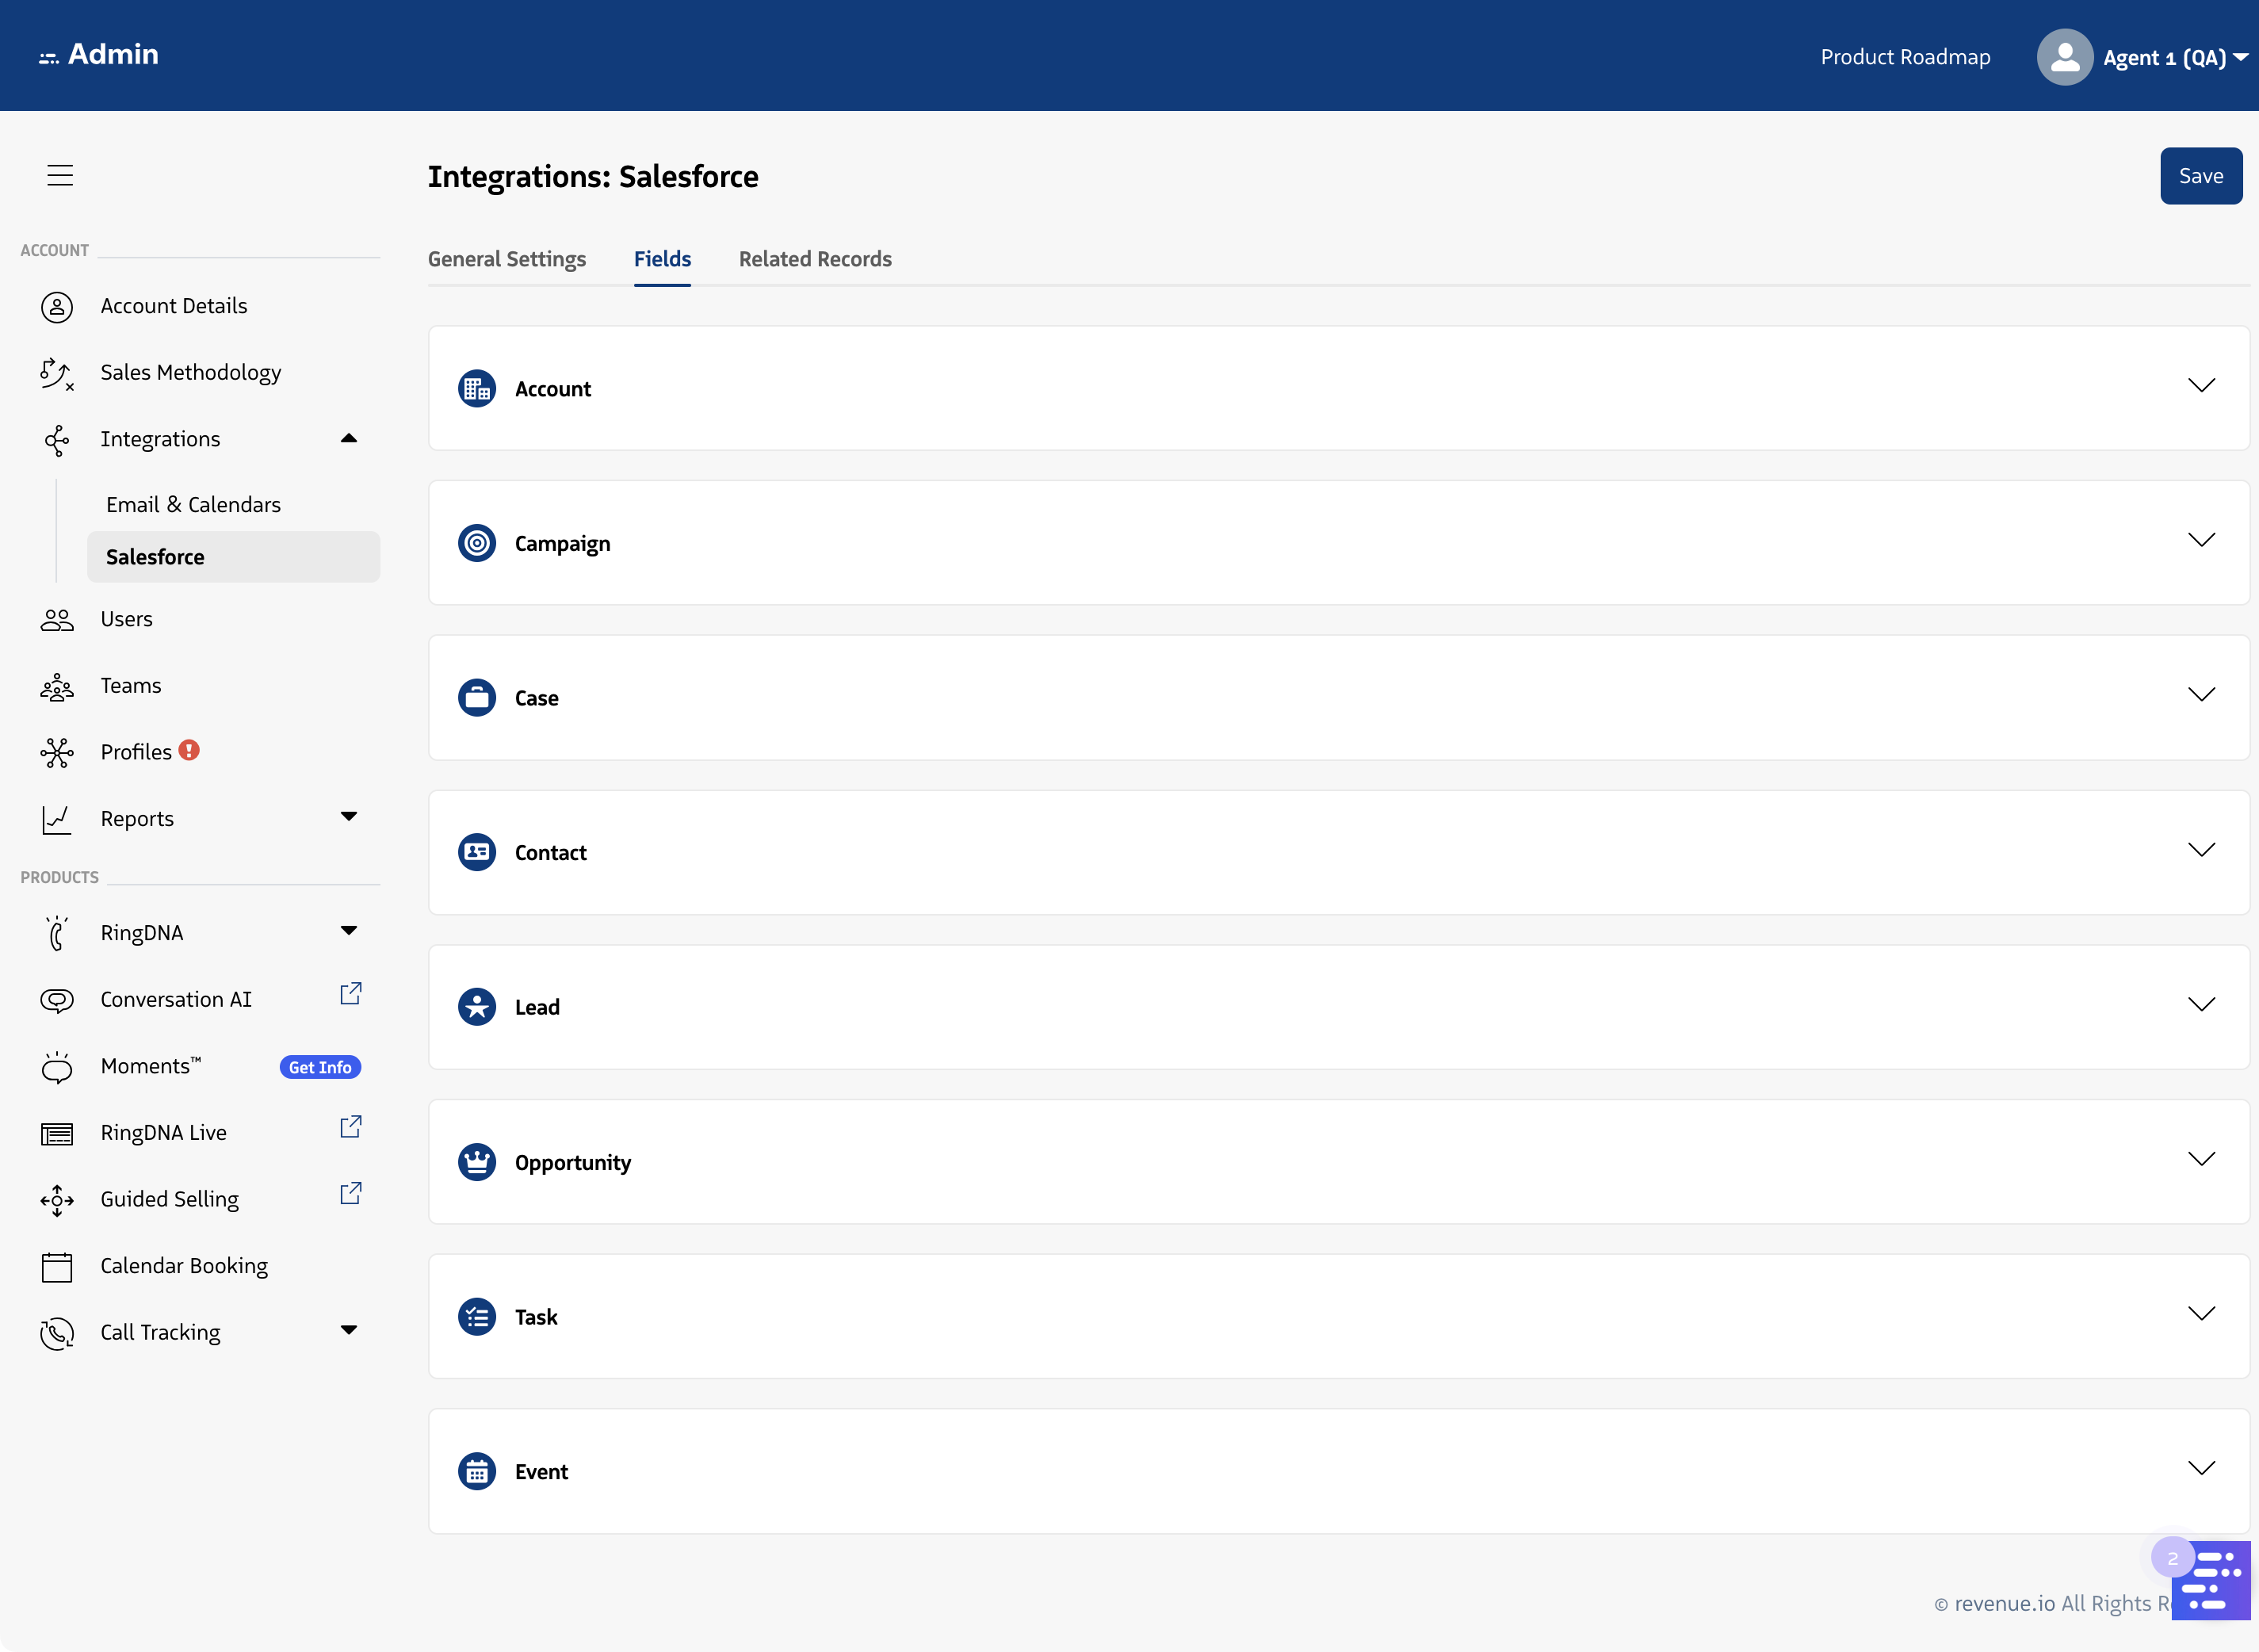This screenshot has width=2259, height=1652.
Task: Open the Product Roadmap link
Action: coord(1905,57)
